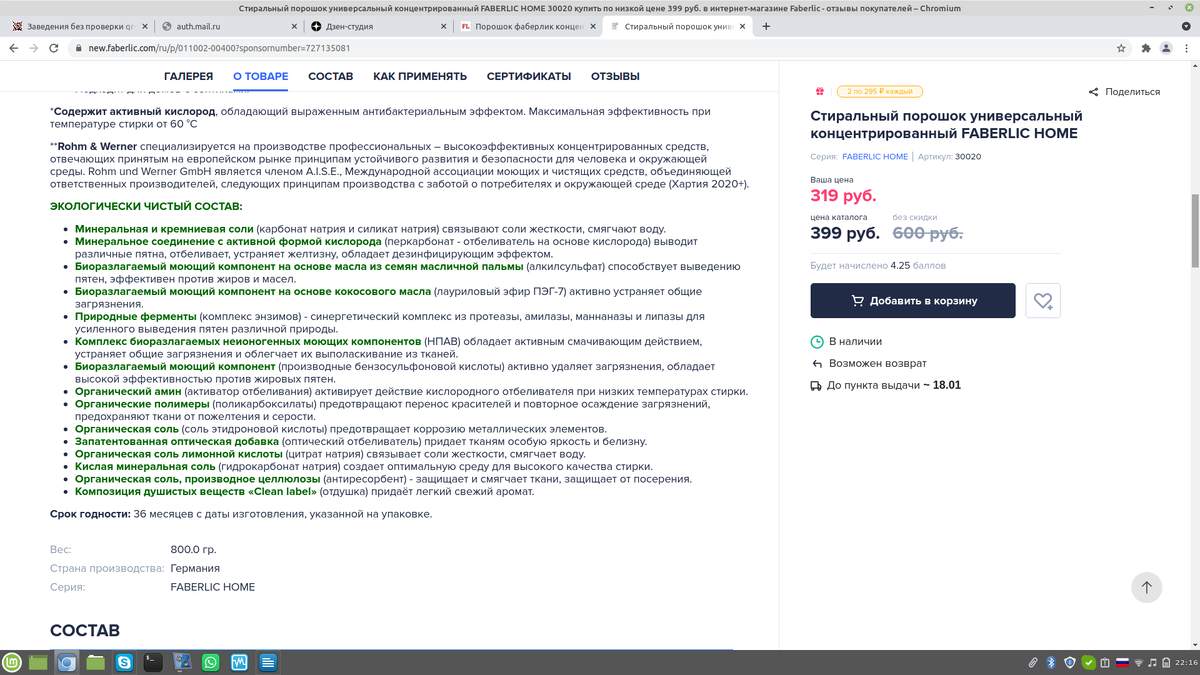The height and width of the screenshot is (675, 1200).
Task: Click the 'Страна производства: Германия' value
Action: tap(195, 568)
